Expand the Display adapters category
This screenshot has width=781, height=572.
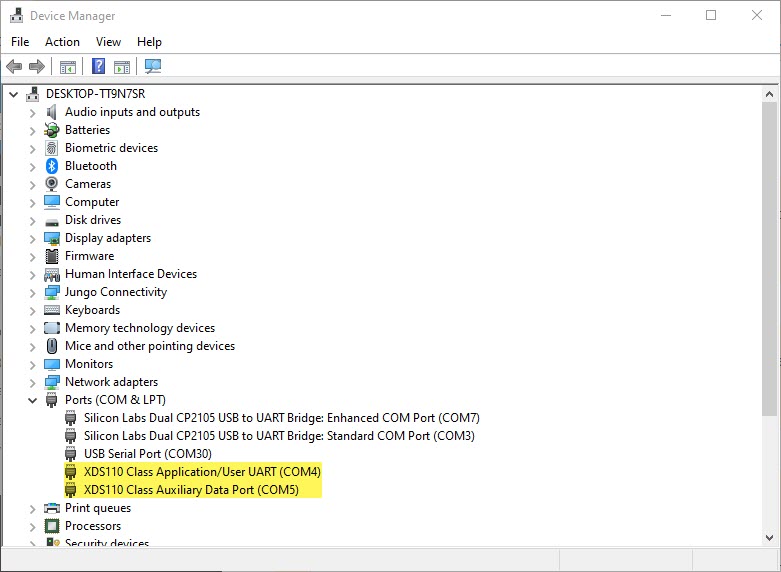coord(32,238)
